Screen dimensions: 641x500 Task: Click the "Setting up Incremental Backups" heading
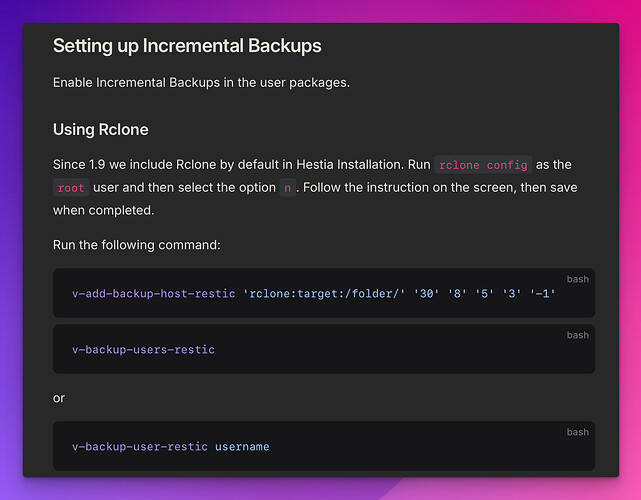(x=187, y=46)
